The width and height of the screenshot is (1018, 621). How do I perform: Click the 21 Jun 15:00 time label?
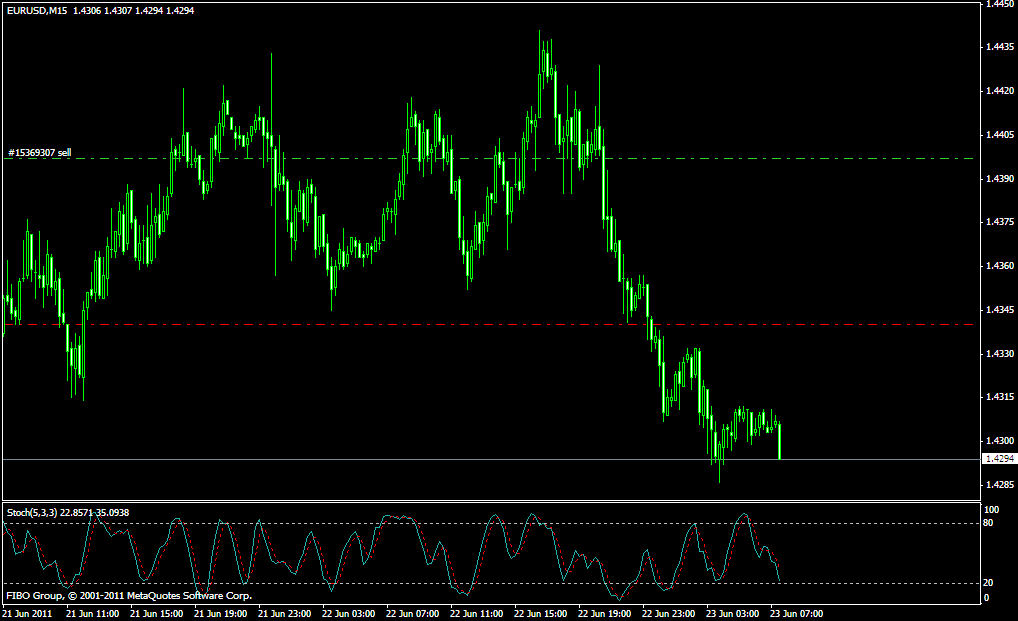tap(156, 614)
